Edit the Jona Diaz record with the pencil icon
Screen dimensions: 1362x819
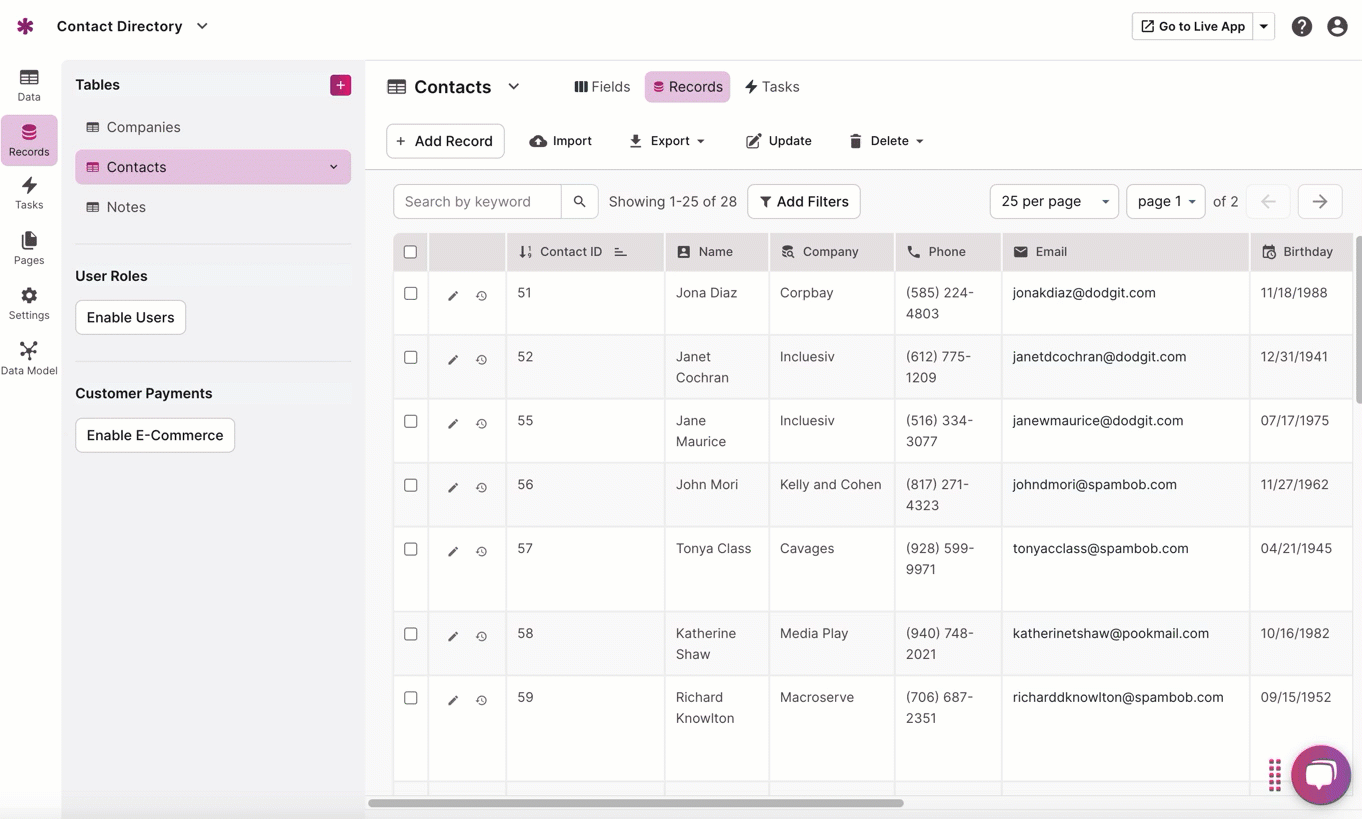[x=453, y=296]
